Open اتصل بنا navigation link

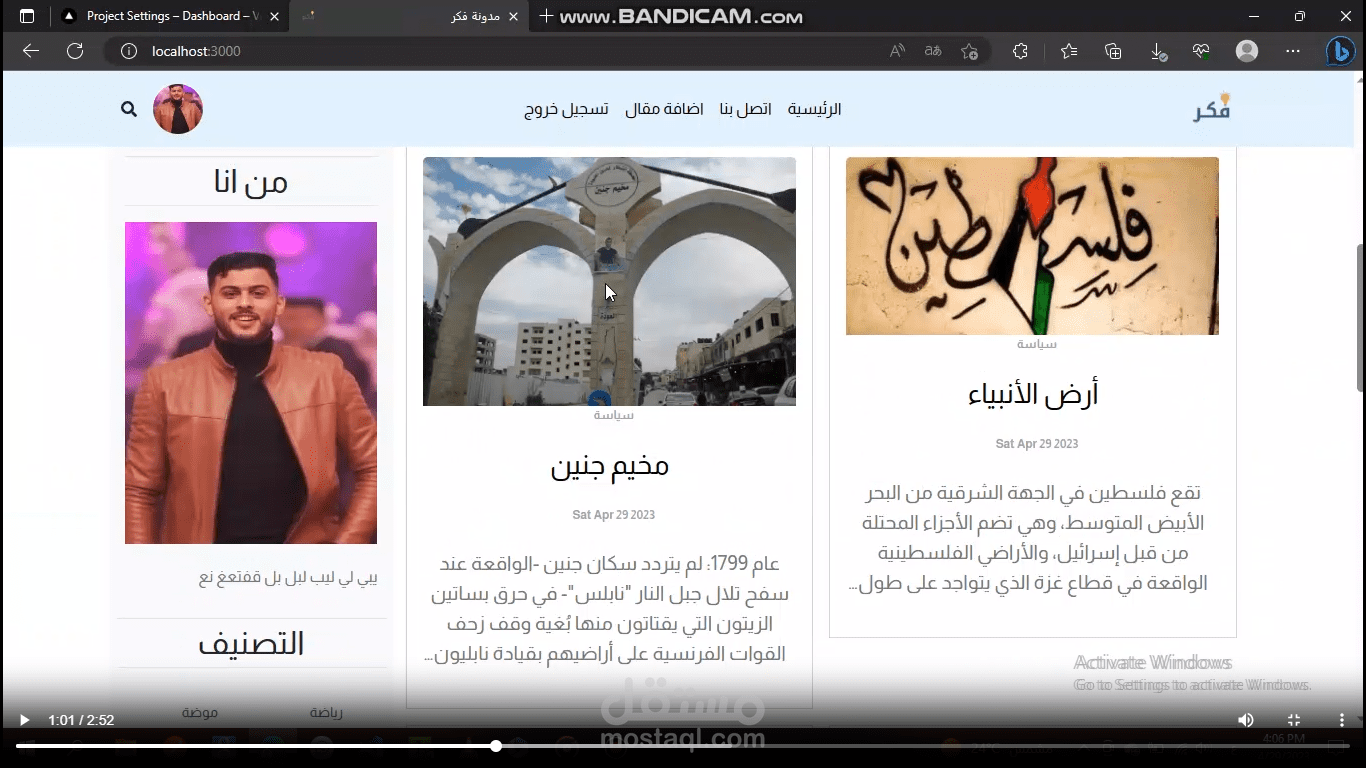coord(746,109)
